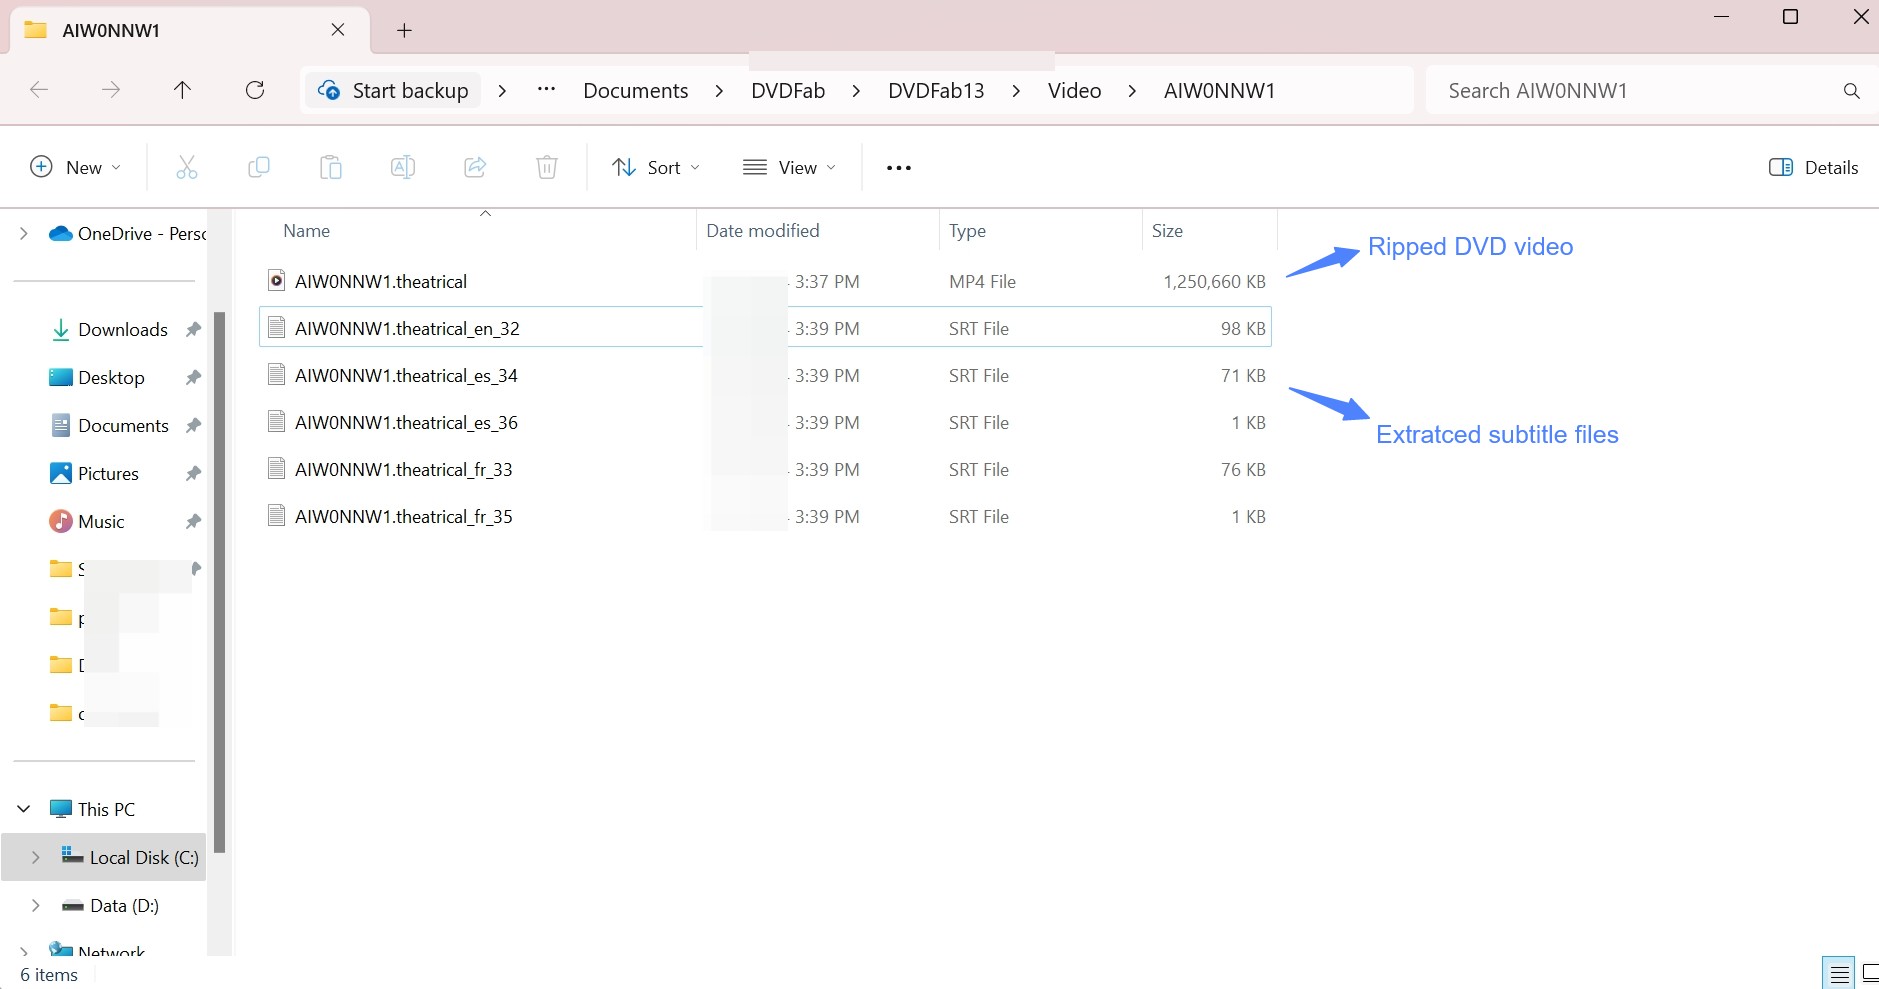1879x989 pixels.
Task: Click the Rename icon in toolbar
Action: 403,167
